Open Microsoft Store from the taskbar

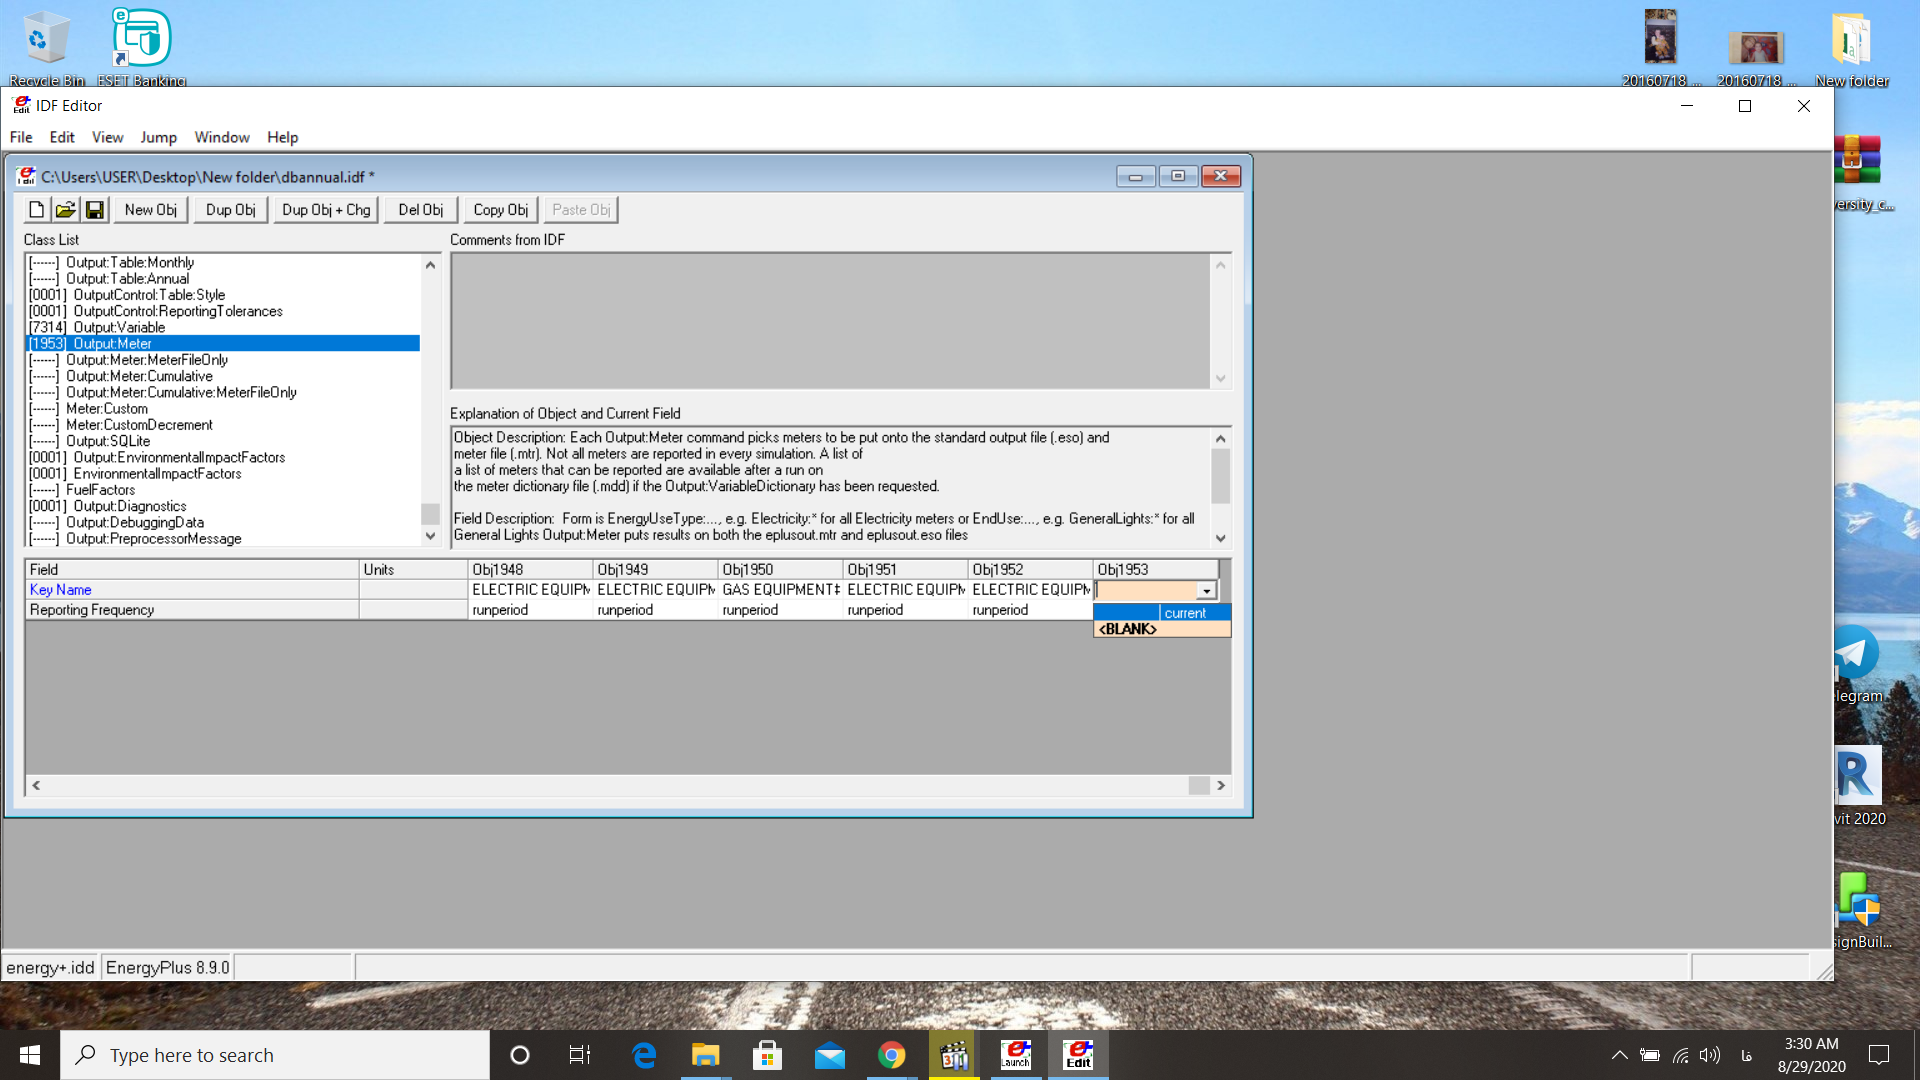(767, 1055)
